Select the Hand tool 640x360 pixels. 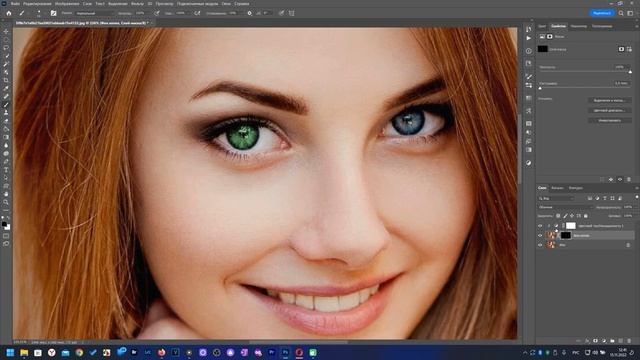click(x=6, y=194)
